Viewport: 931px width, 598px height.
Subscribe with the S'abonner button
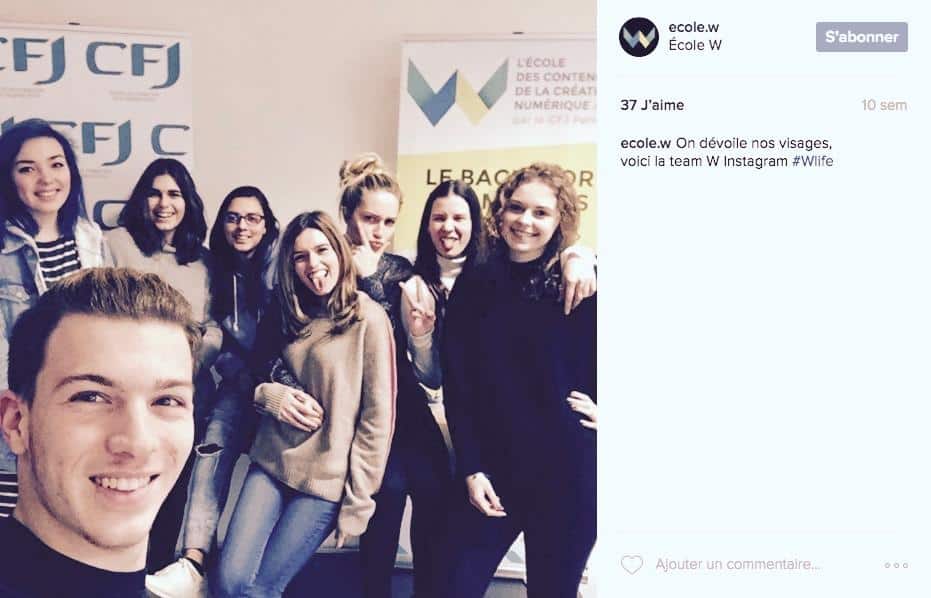862,37
